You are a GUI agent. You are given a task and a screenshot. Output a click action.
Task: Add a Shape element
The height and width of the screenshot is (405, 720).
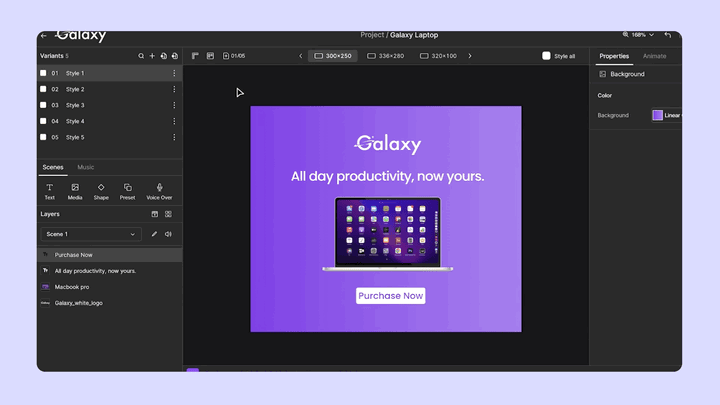click(x=101, y=191)
